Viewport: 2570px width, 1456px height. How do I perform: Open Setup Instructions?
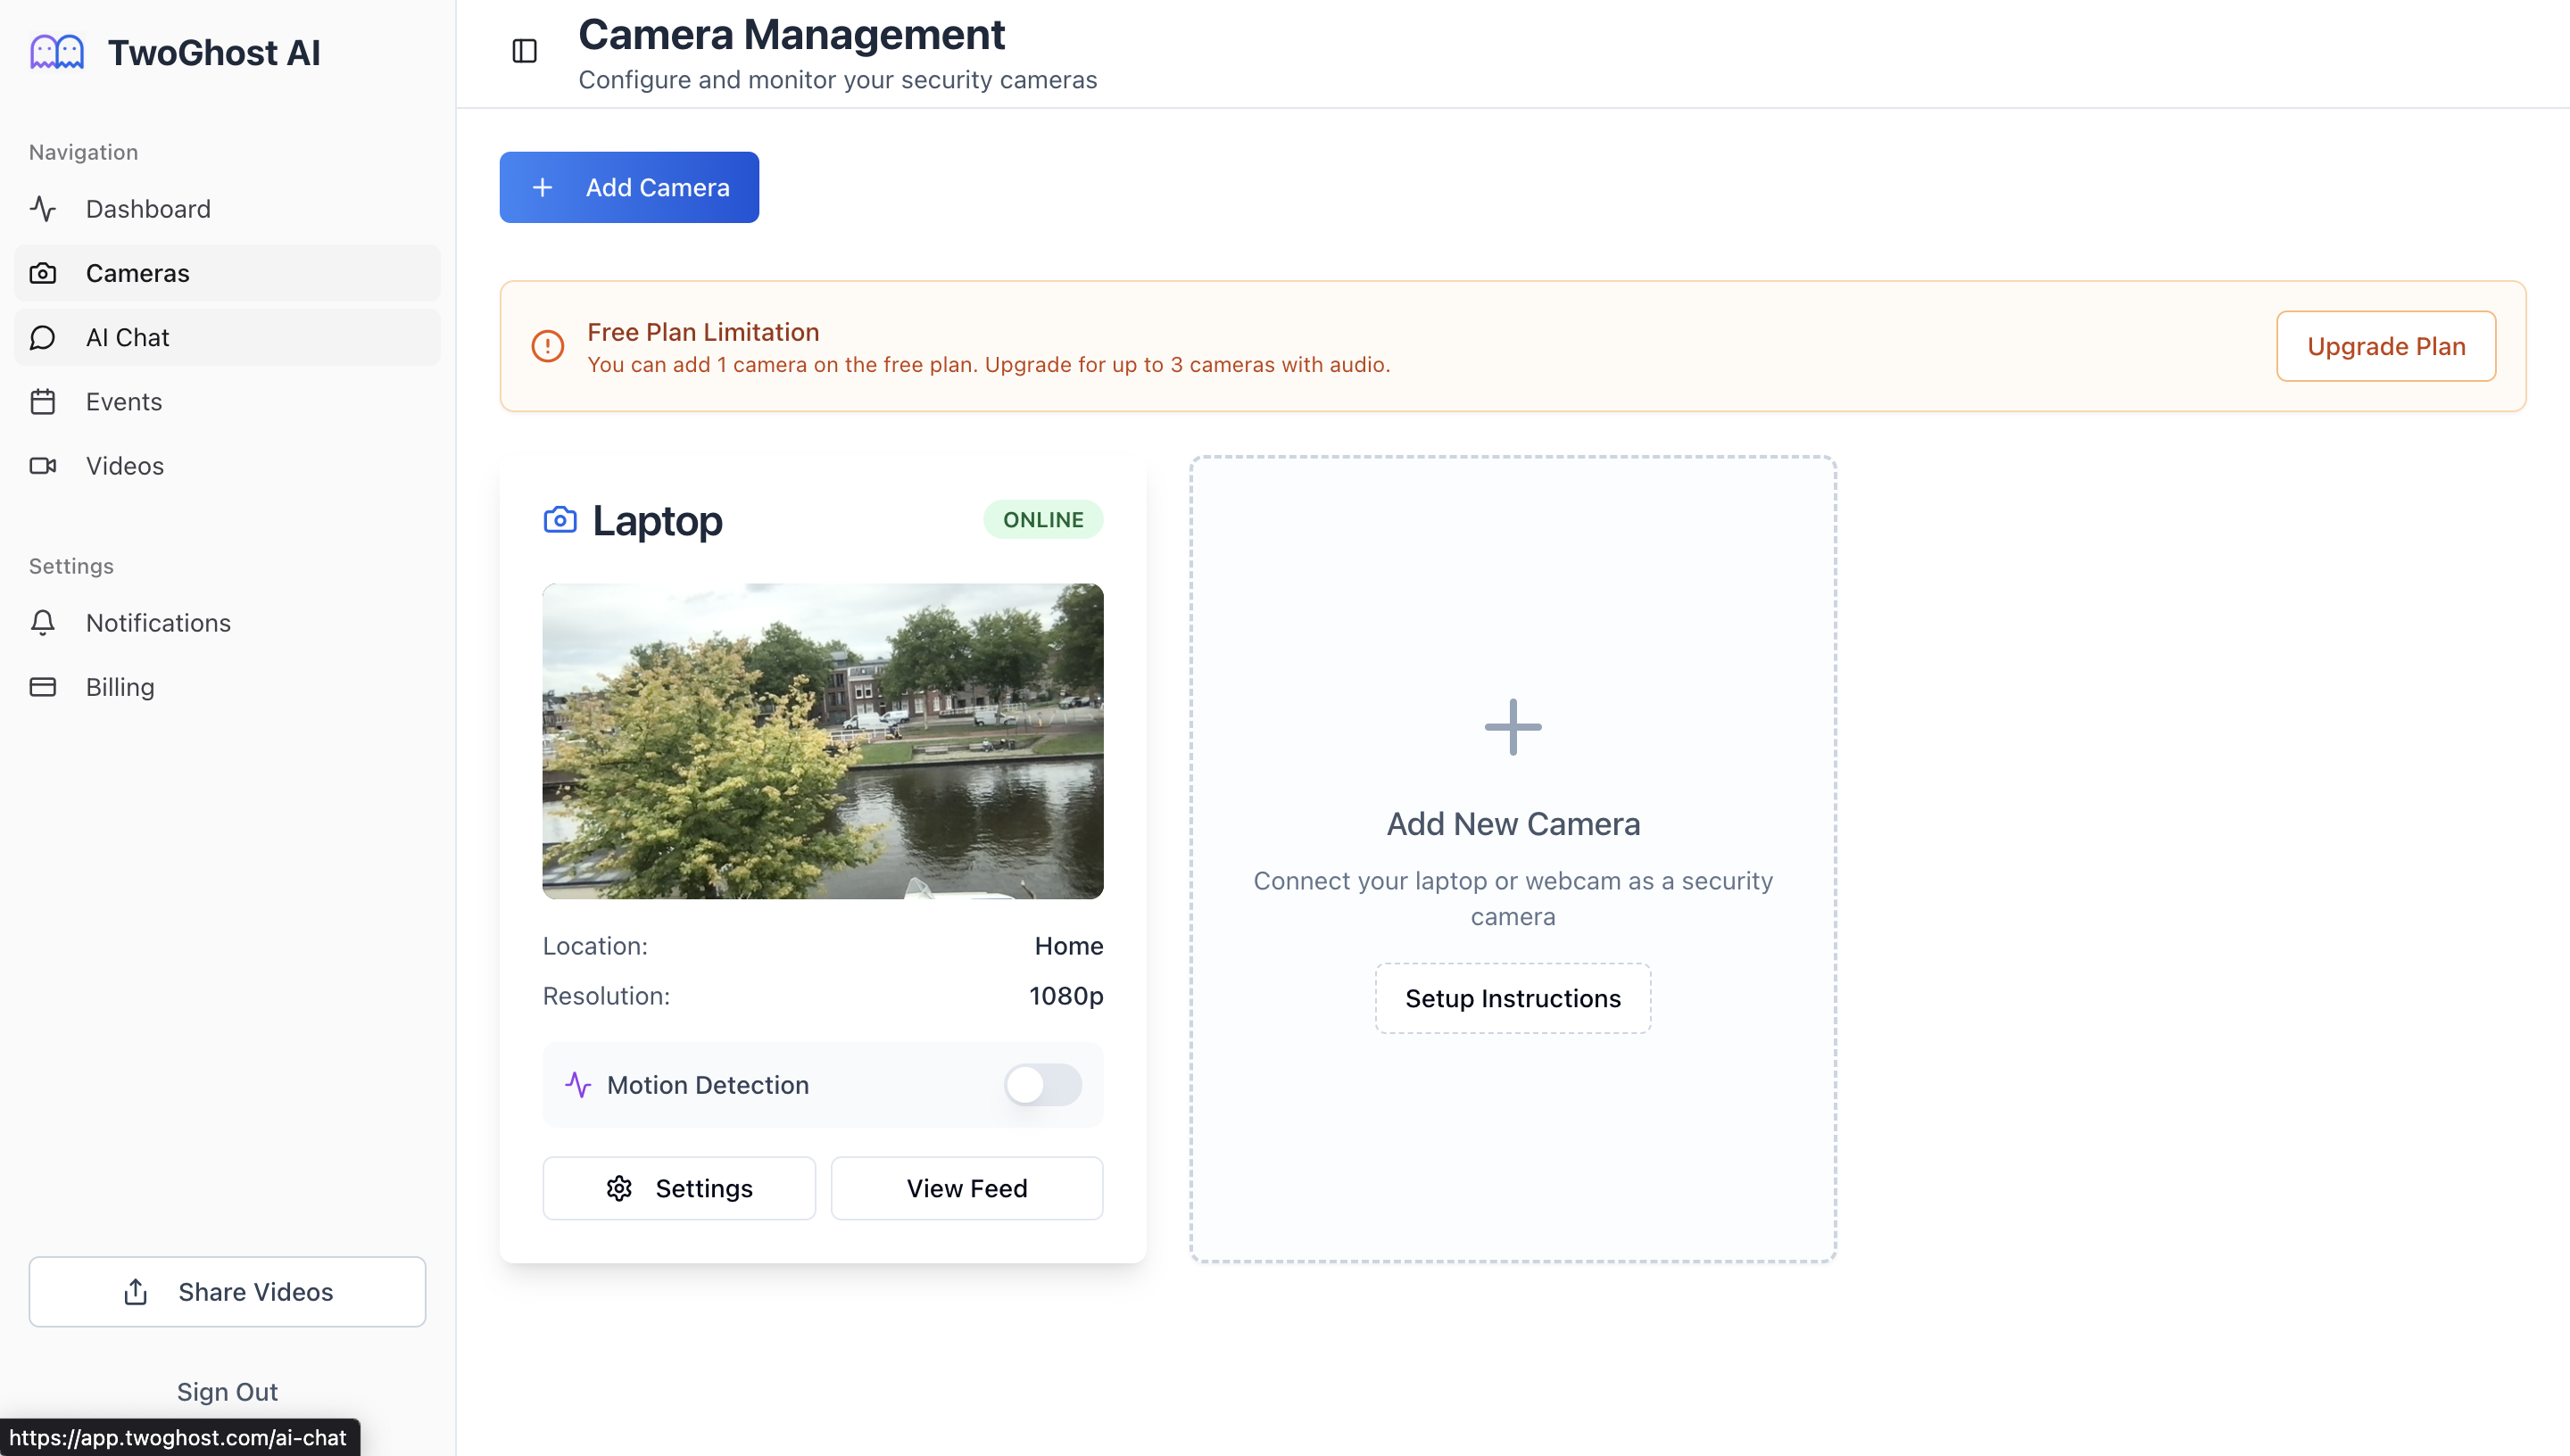(1513, 998)
